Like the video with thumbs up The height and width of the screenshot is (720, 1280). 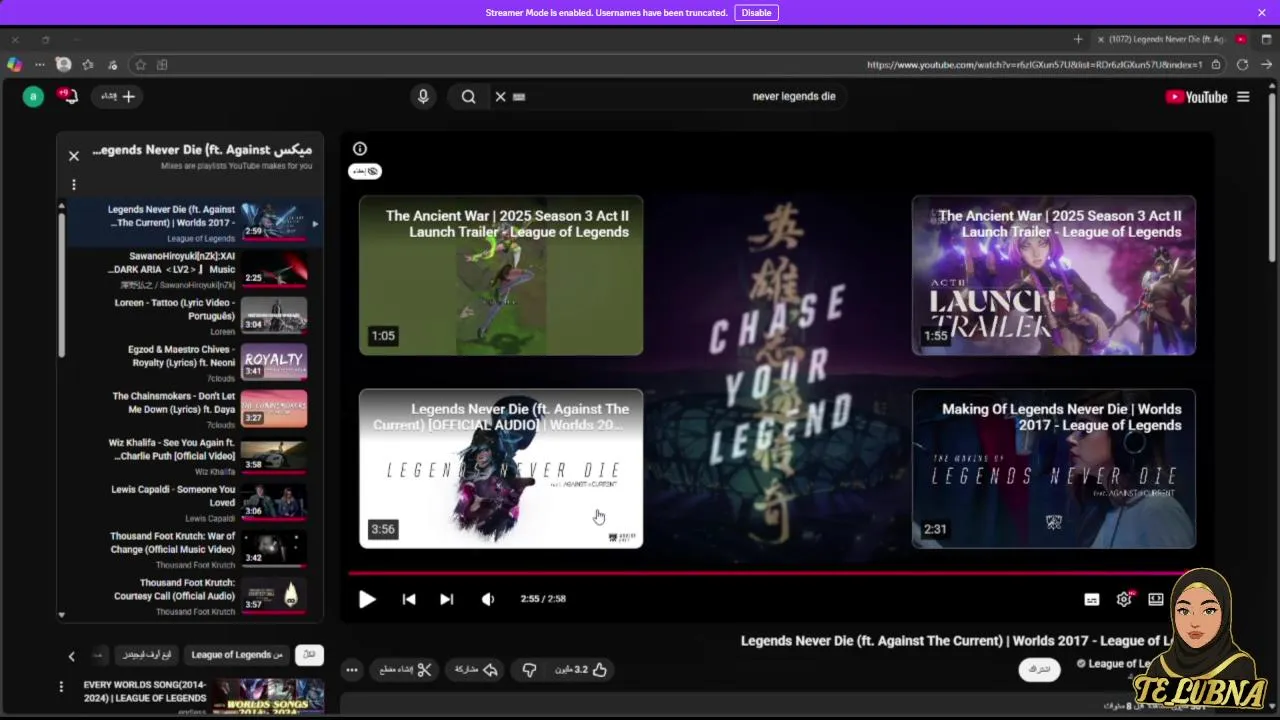(x=582, y=670)
